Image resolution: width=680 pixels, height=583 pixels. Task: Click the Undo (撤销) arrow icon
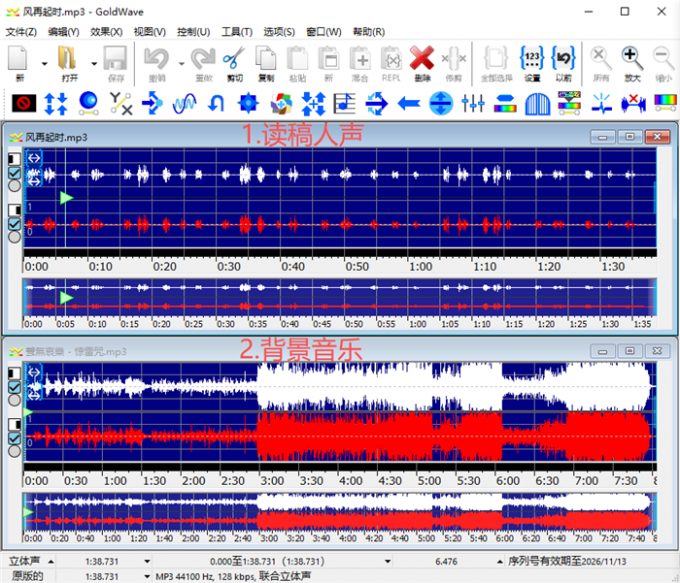157,60
